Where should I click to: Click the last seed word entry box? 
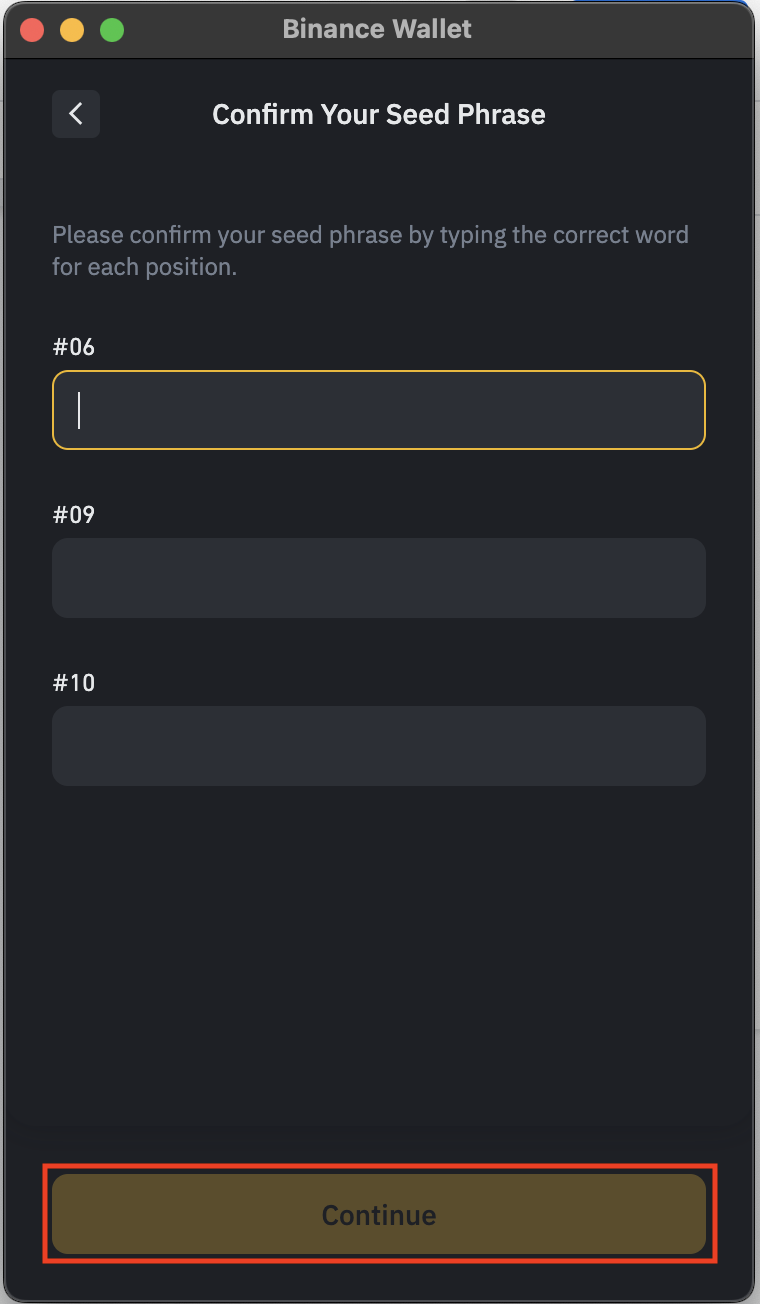click(x=379, y=746)
